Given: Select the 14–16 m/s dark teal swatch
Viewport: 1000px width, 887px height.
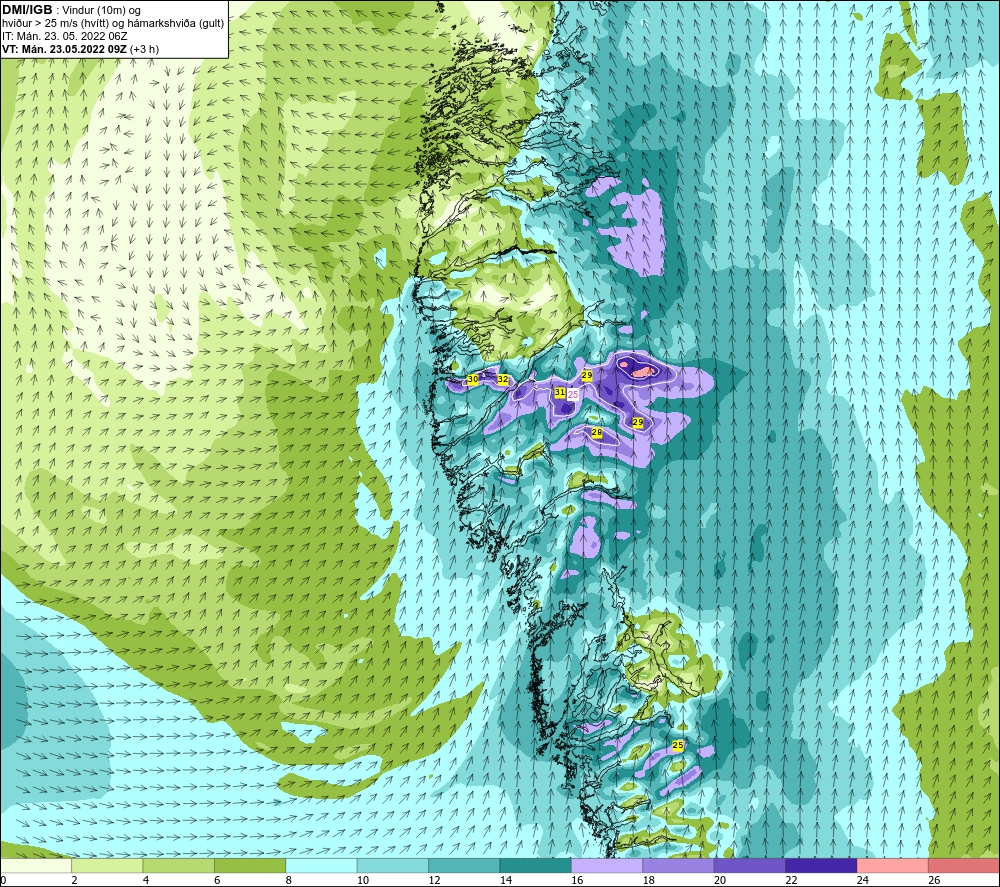Looking at the screenshot, I should (x=536, y=865).
